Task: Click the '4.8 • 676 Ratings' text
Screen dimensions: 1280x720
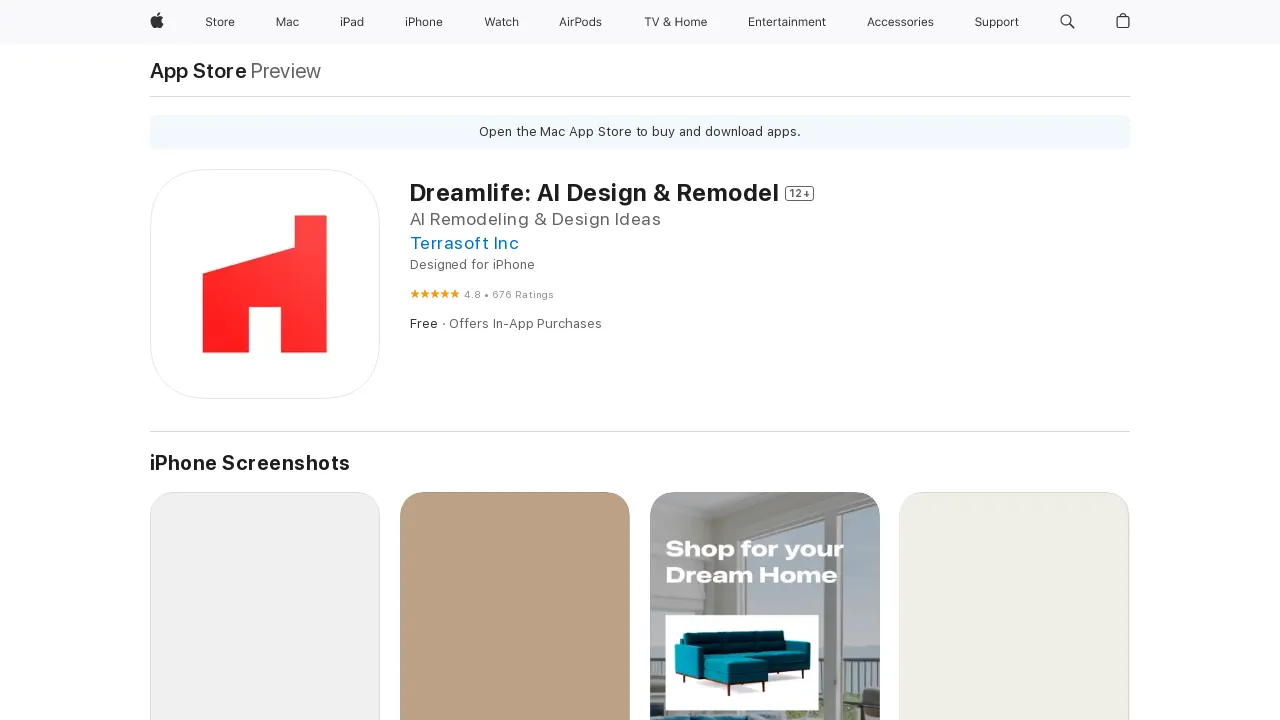Action: 509,295
